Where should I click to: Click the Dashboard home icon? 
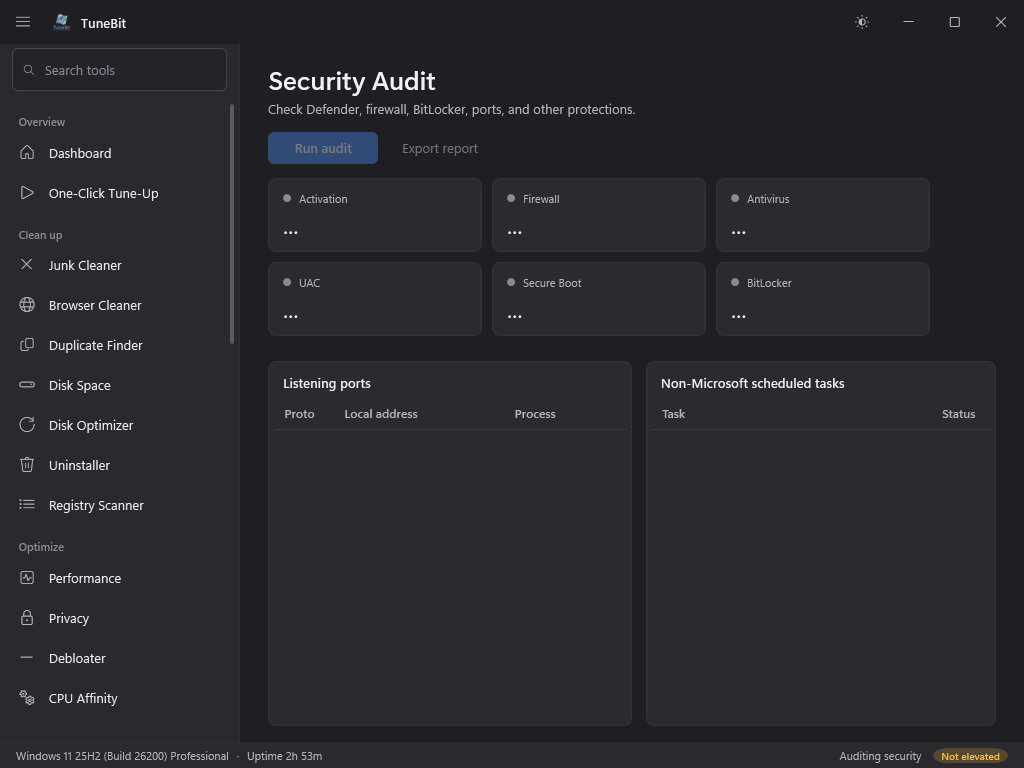27,153
